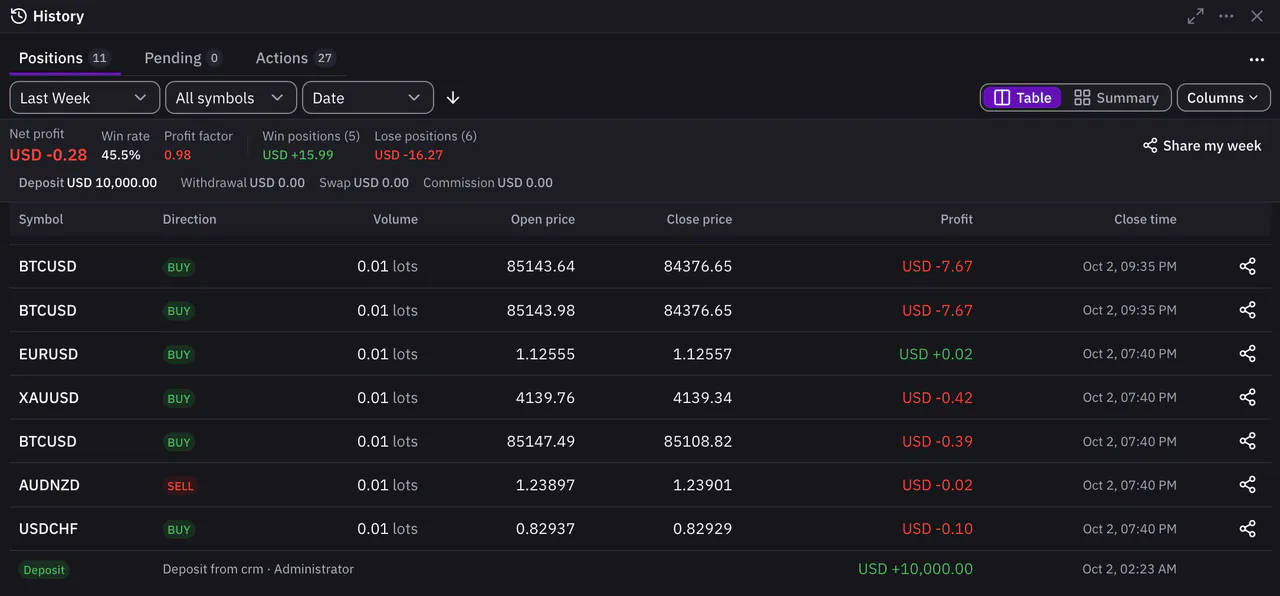Click the profit USD -0.10

pyautogui.click(x=938, y=529)
